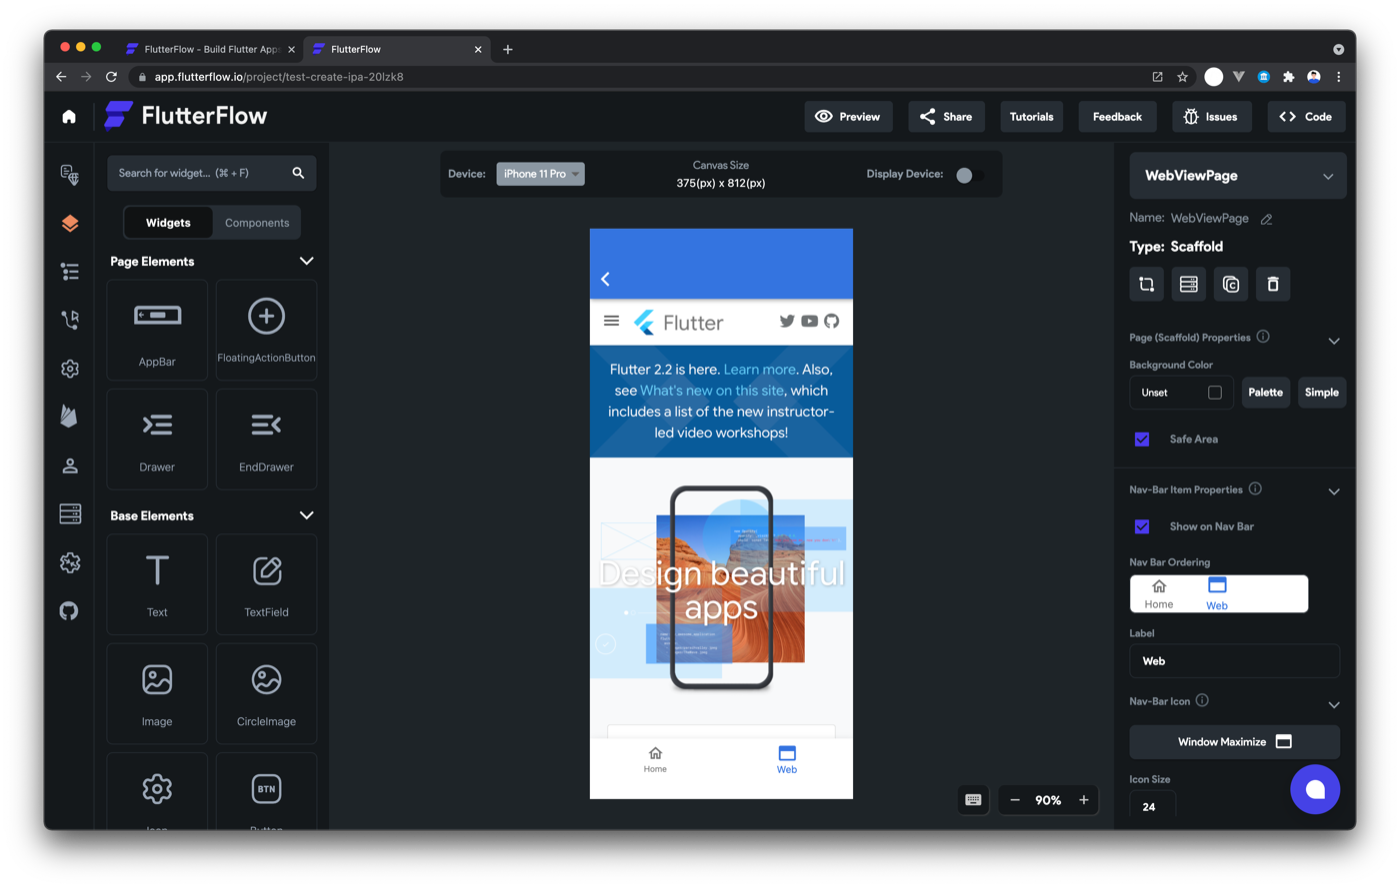Screen dimensions: 1400x888
Task: Select Home in Nav Bar Ordering
Action: pos(1159,594)
